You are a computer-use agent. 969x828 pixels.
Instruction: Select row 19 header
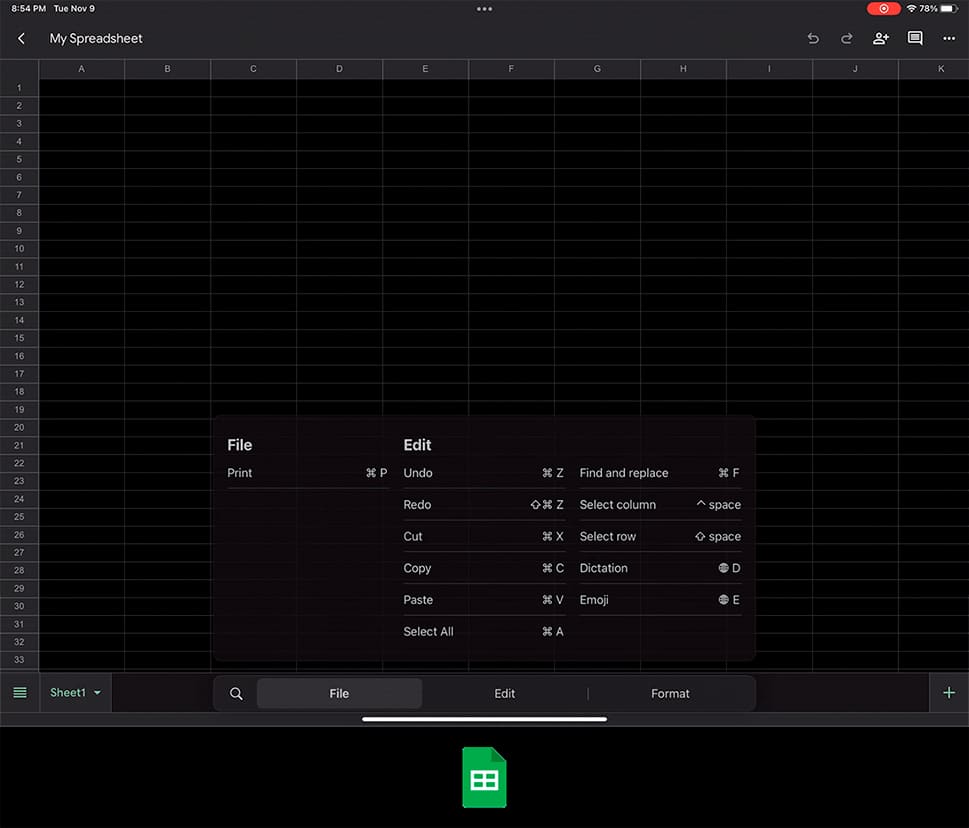point(19,410)
